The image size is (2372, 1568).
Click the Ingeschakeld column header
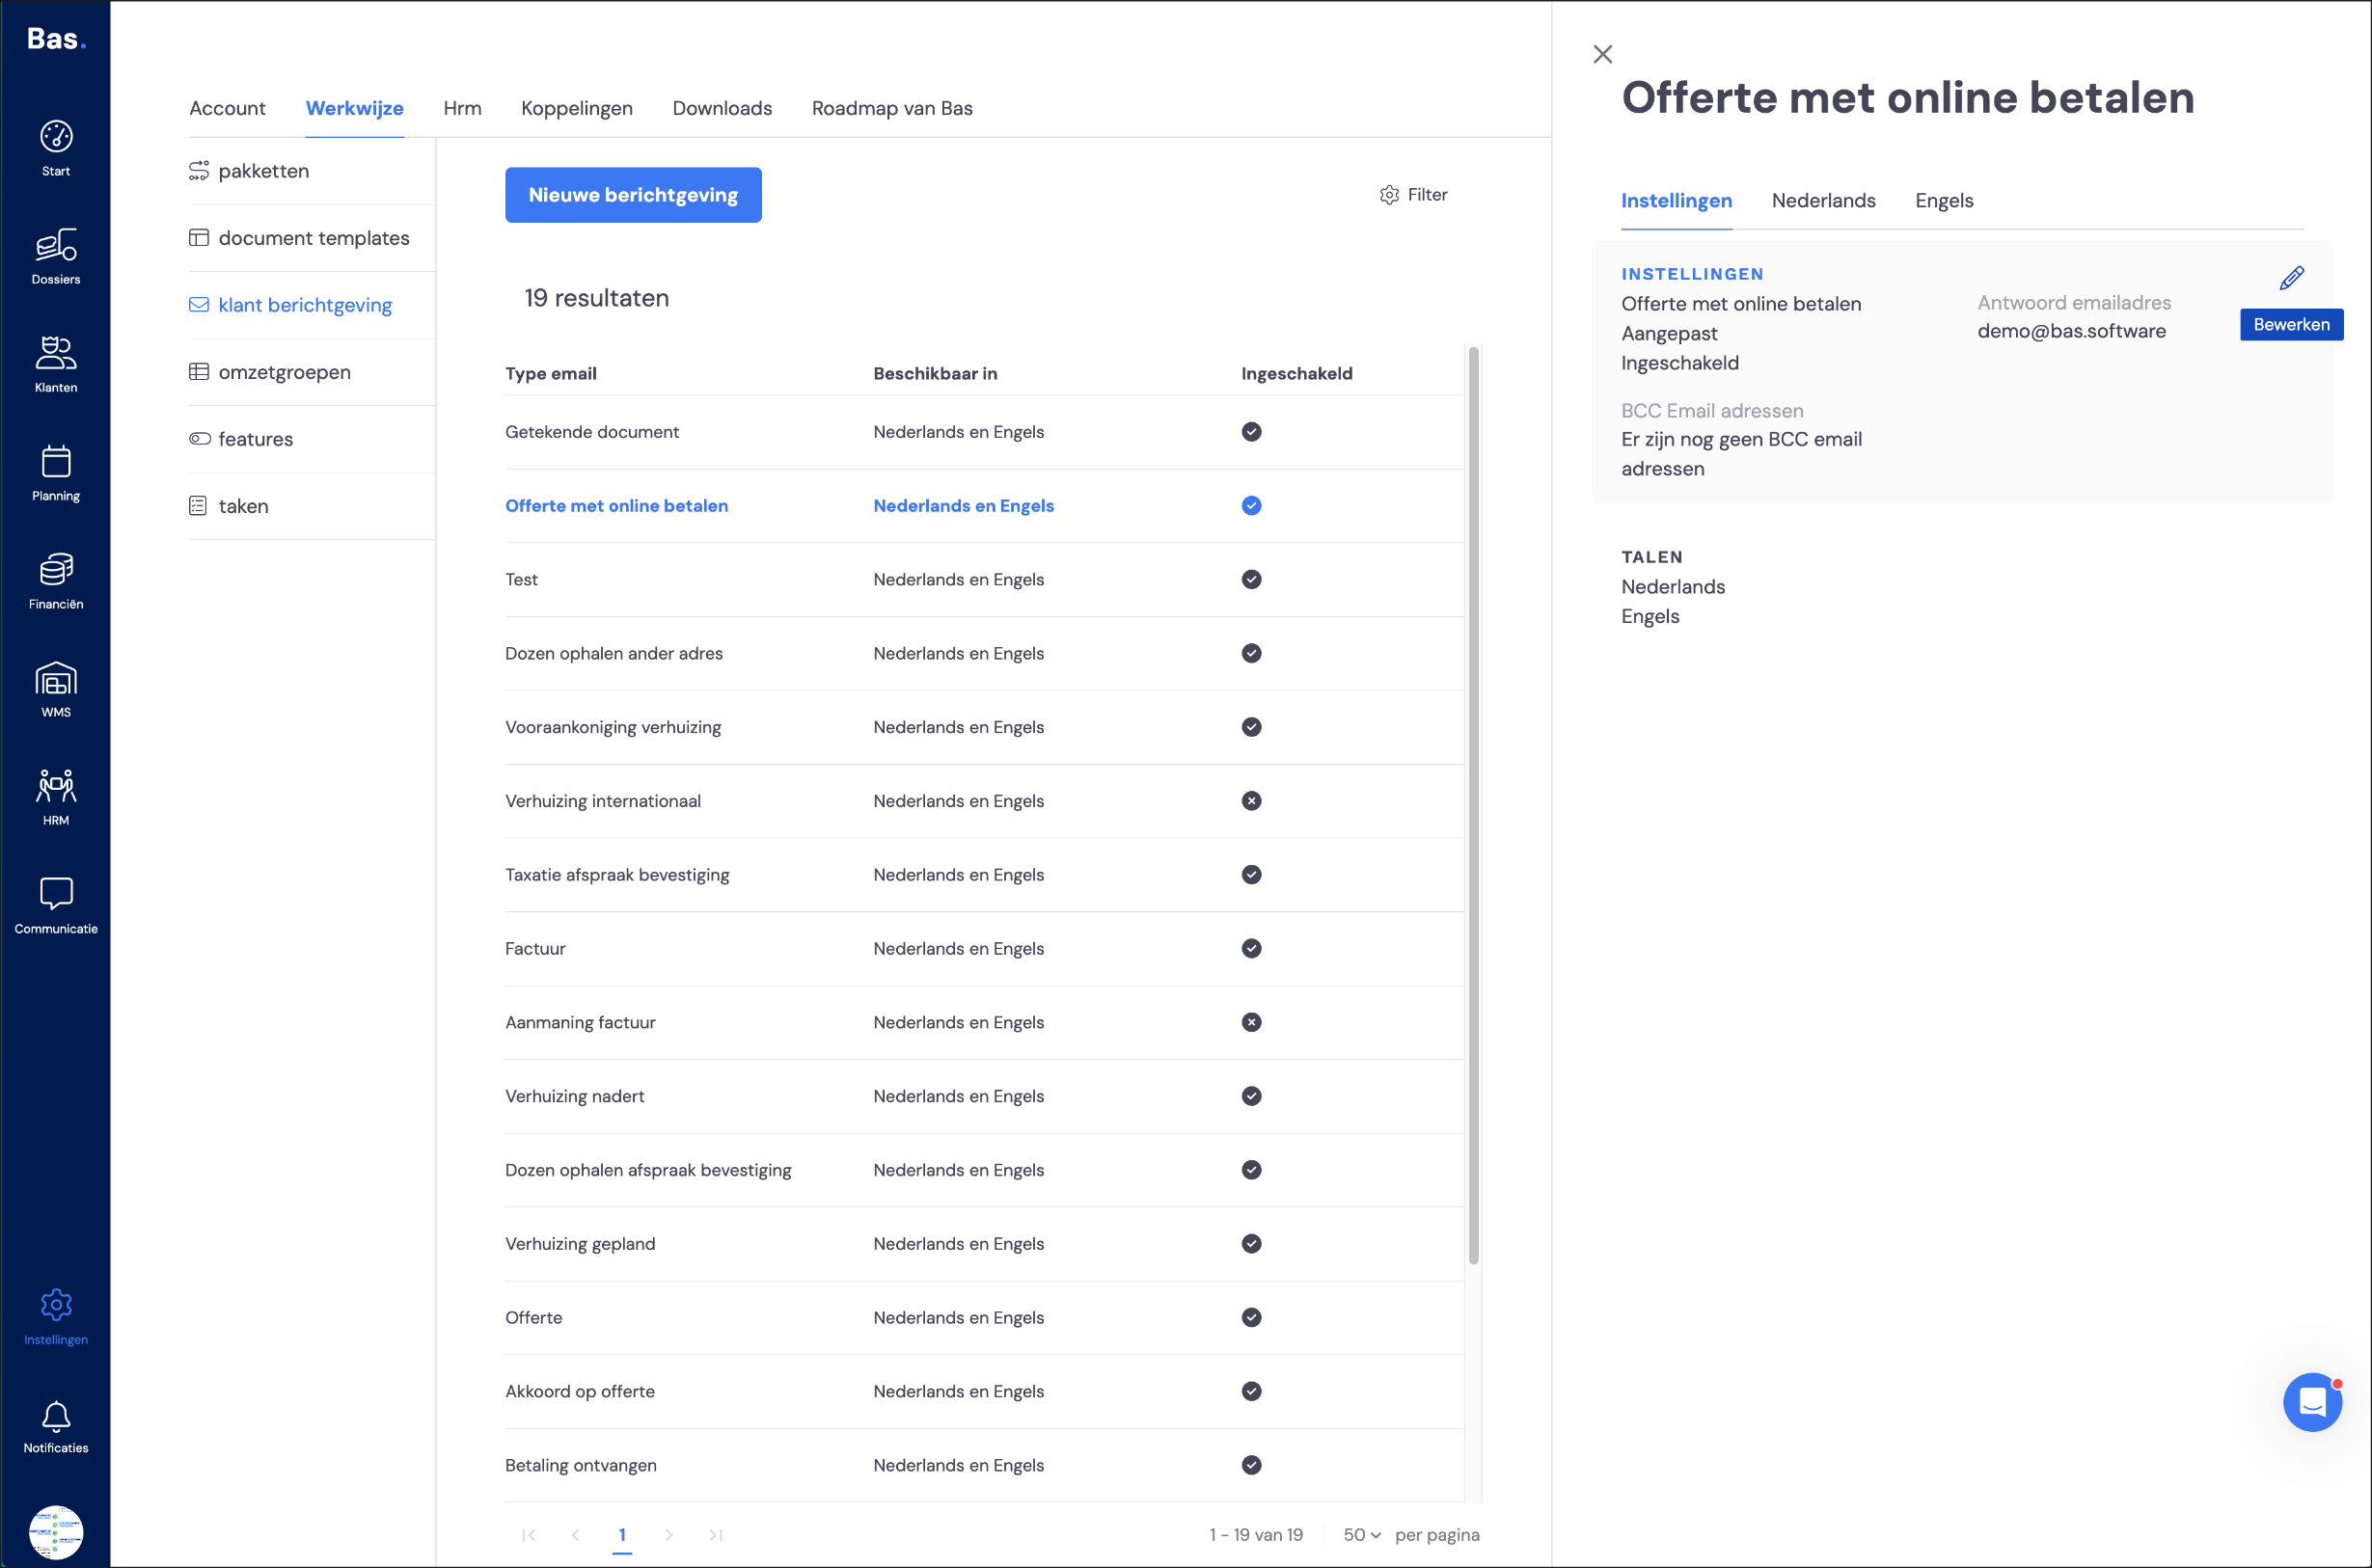[x=1297, y=374]
